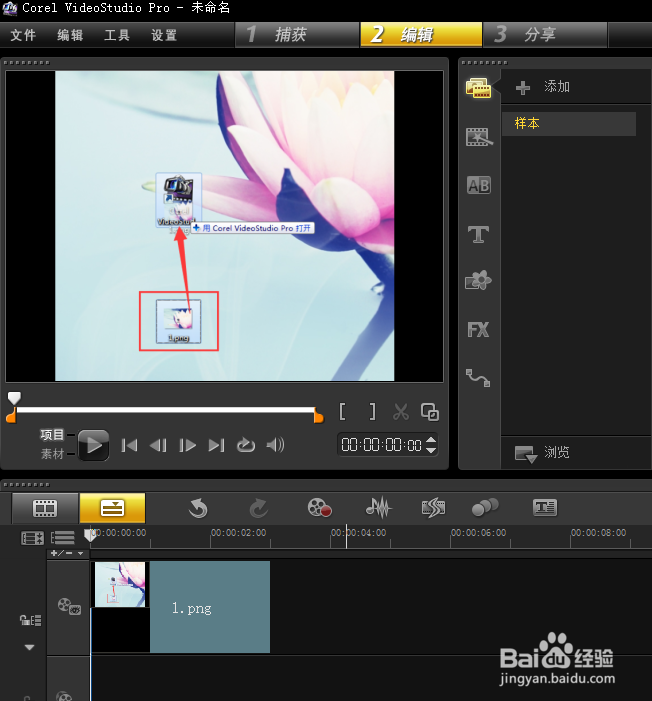The width and height of the screenshot is (652, 701).
Task: Open the motion tracking tool
Action: click(x=485, y=507)
